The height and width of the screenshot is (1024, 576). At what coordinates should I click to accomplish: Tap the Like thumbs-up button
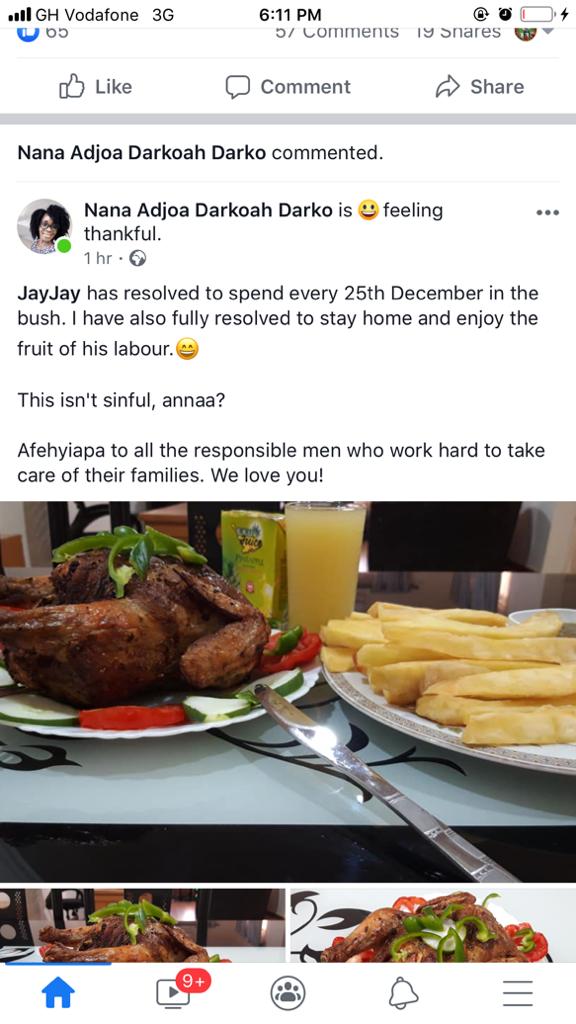95,87
